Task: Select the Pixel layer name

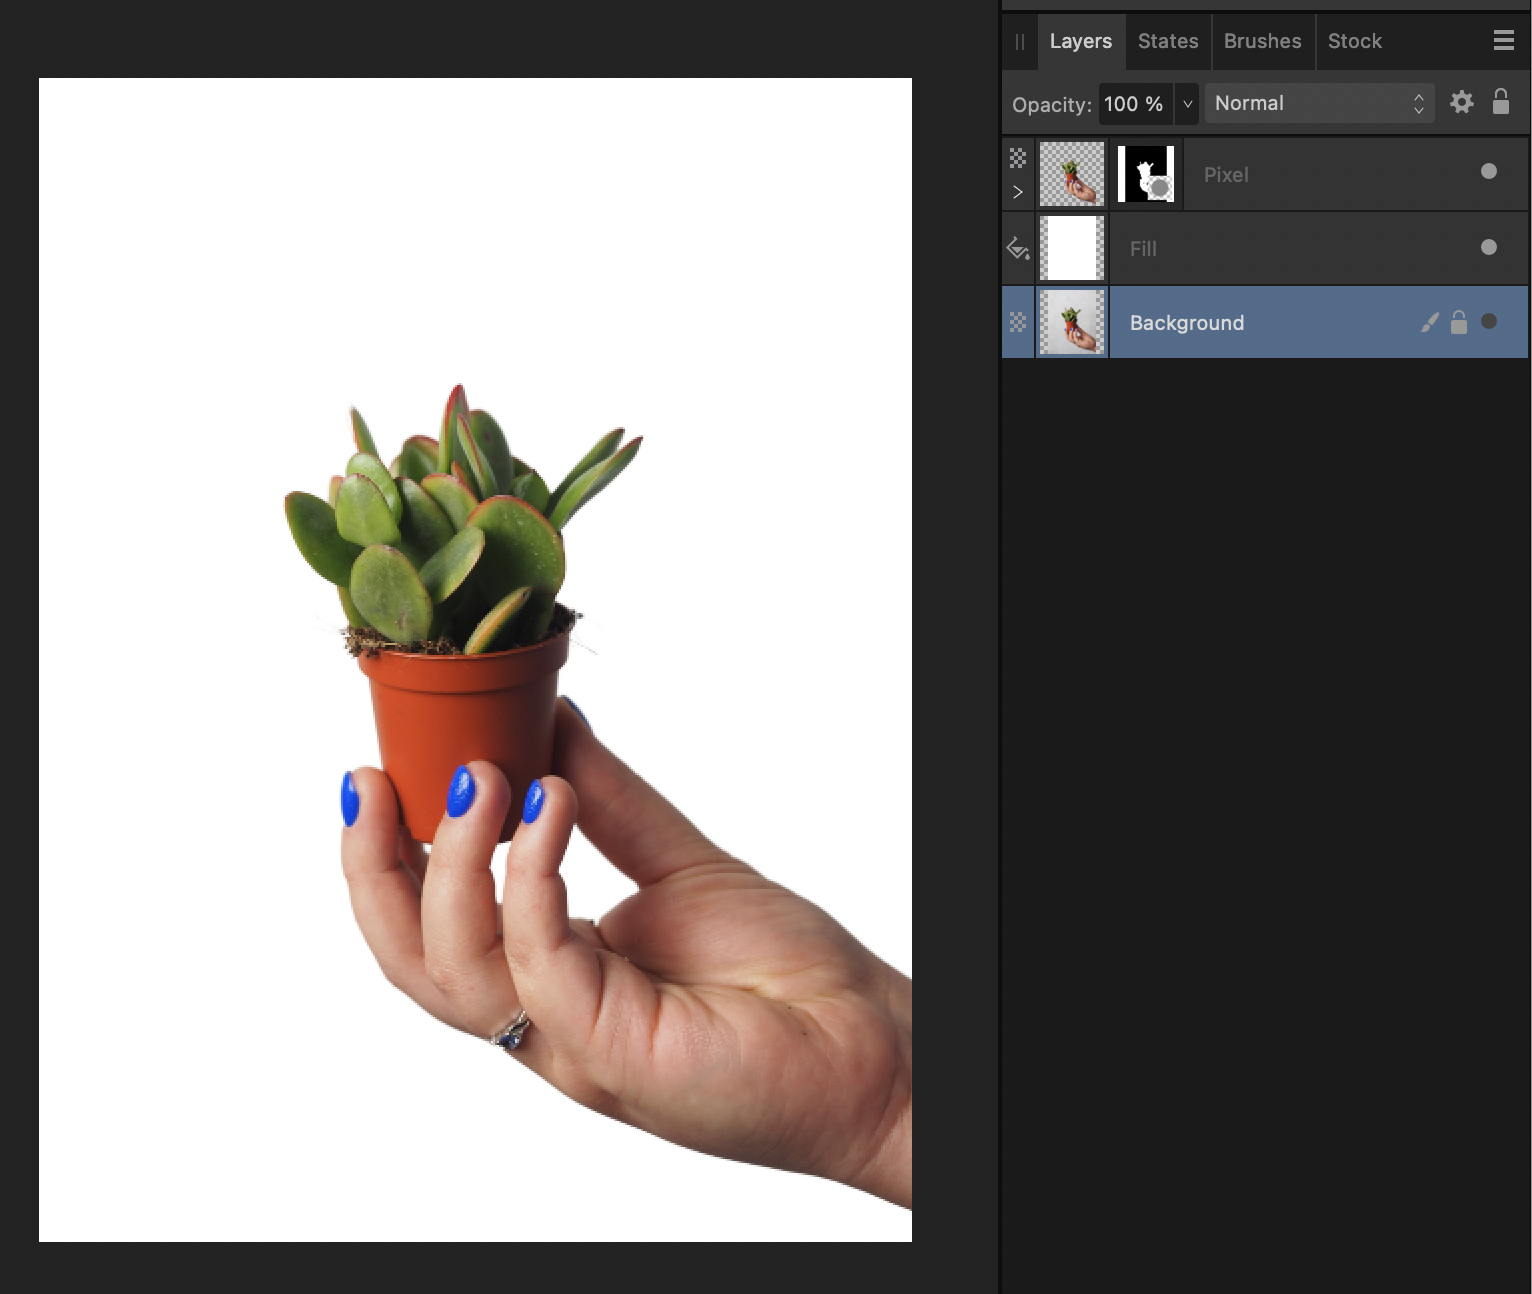Action: (x=1226, y=175)
